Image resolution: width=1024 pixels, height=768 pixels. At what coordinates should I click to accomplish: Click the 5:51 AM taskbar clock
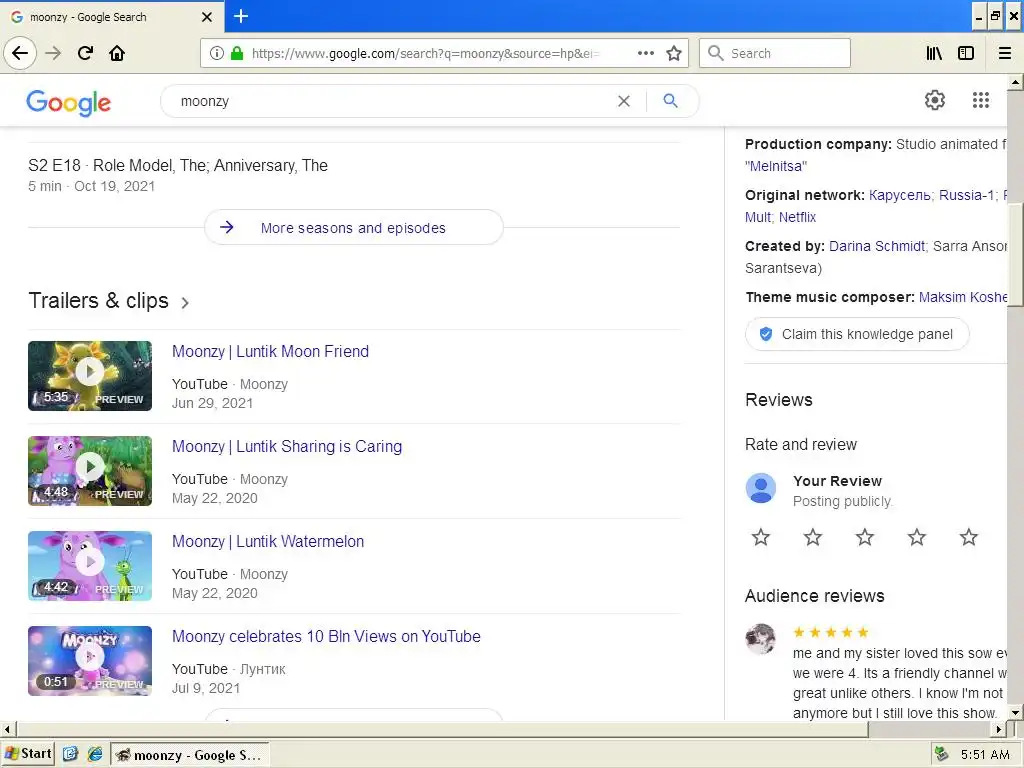click(x=985, y=755)
